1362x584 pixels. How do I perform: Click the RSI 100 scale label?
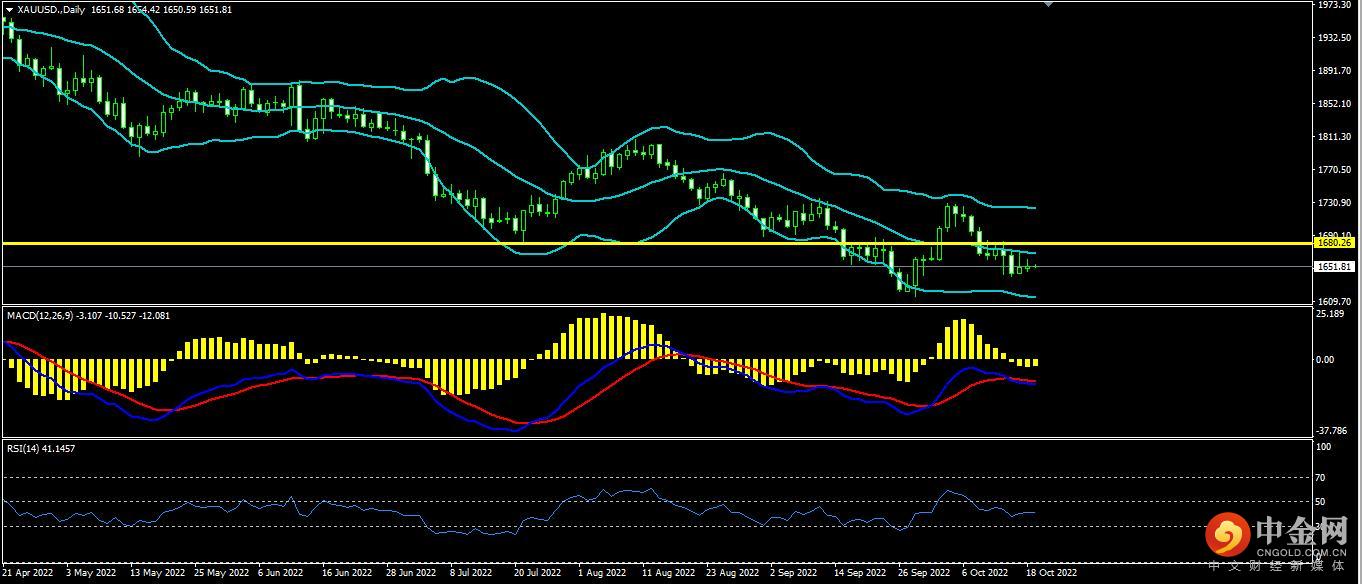[x=1322, y=448]
